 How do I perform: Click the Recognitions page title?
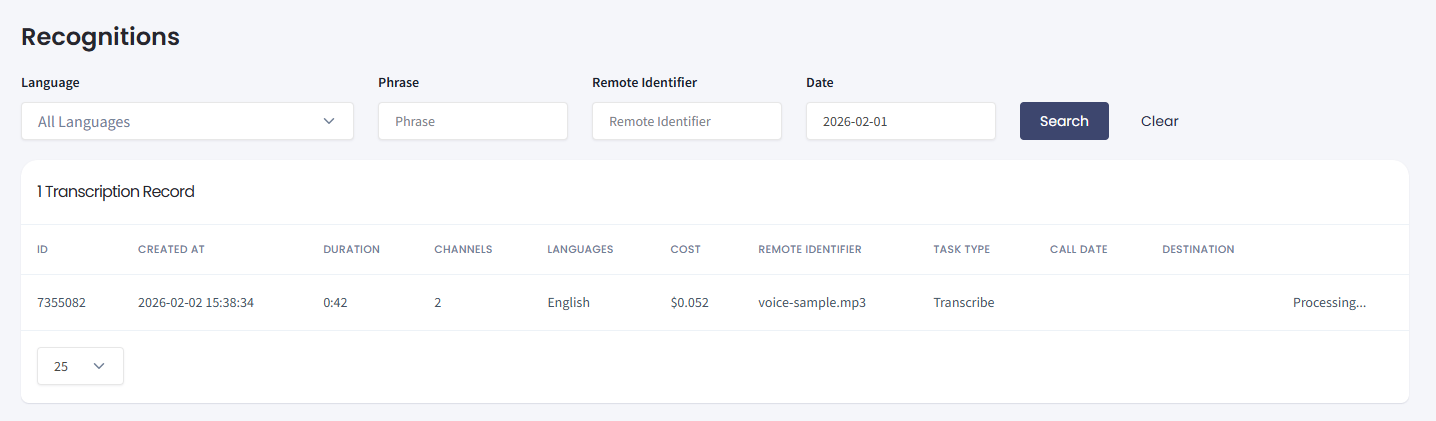(100, 37)
